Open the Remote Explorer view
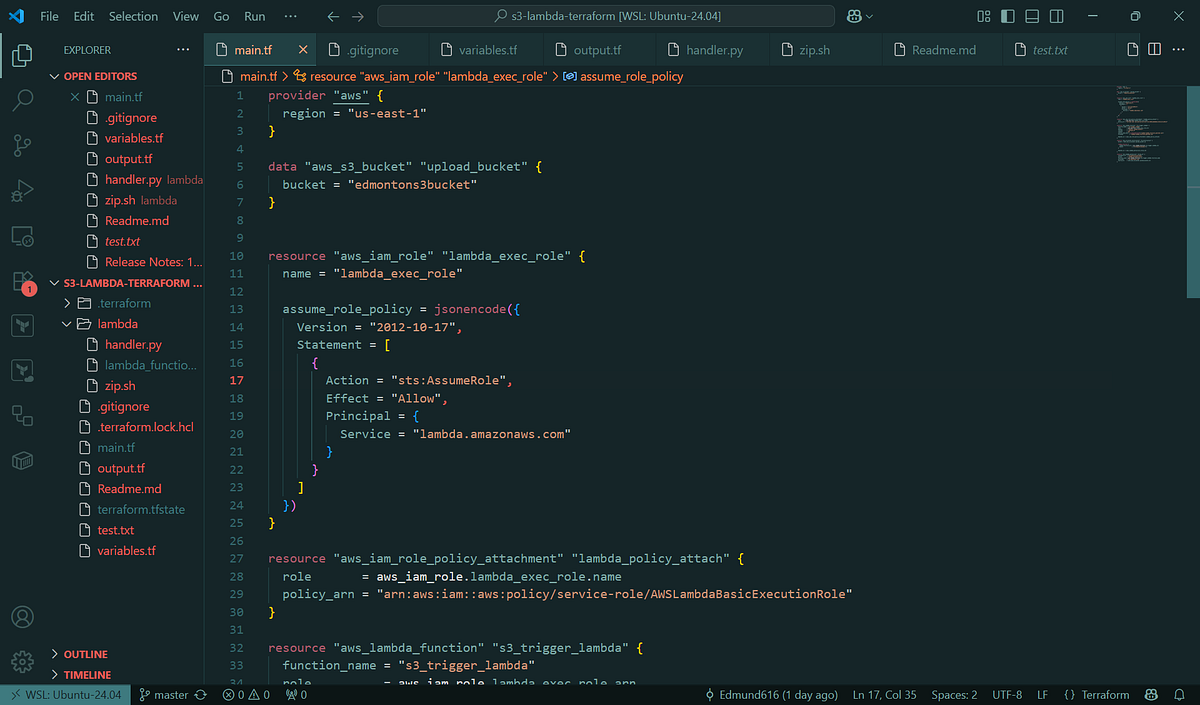The image size is (1200, 705). point(22,235)
